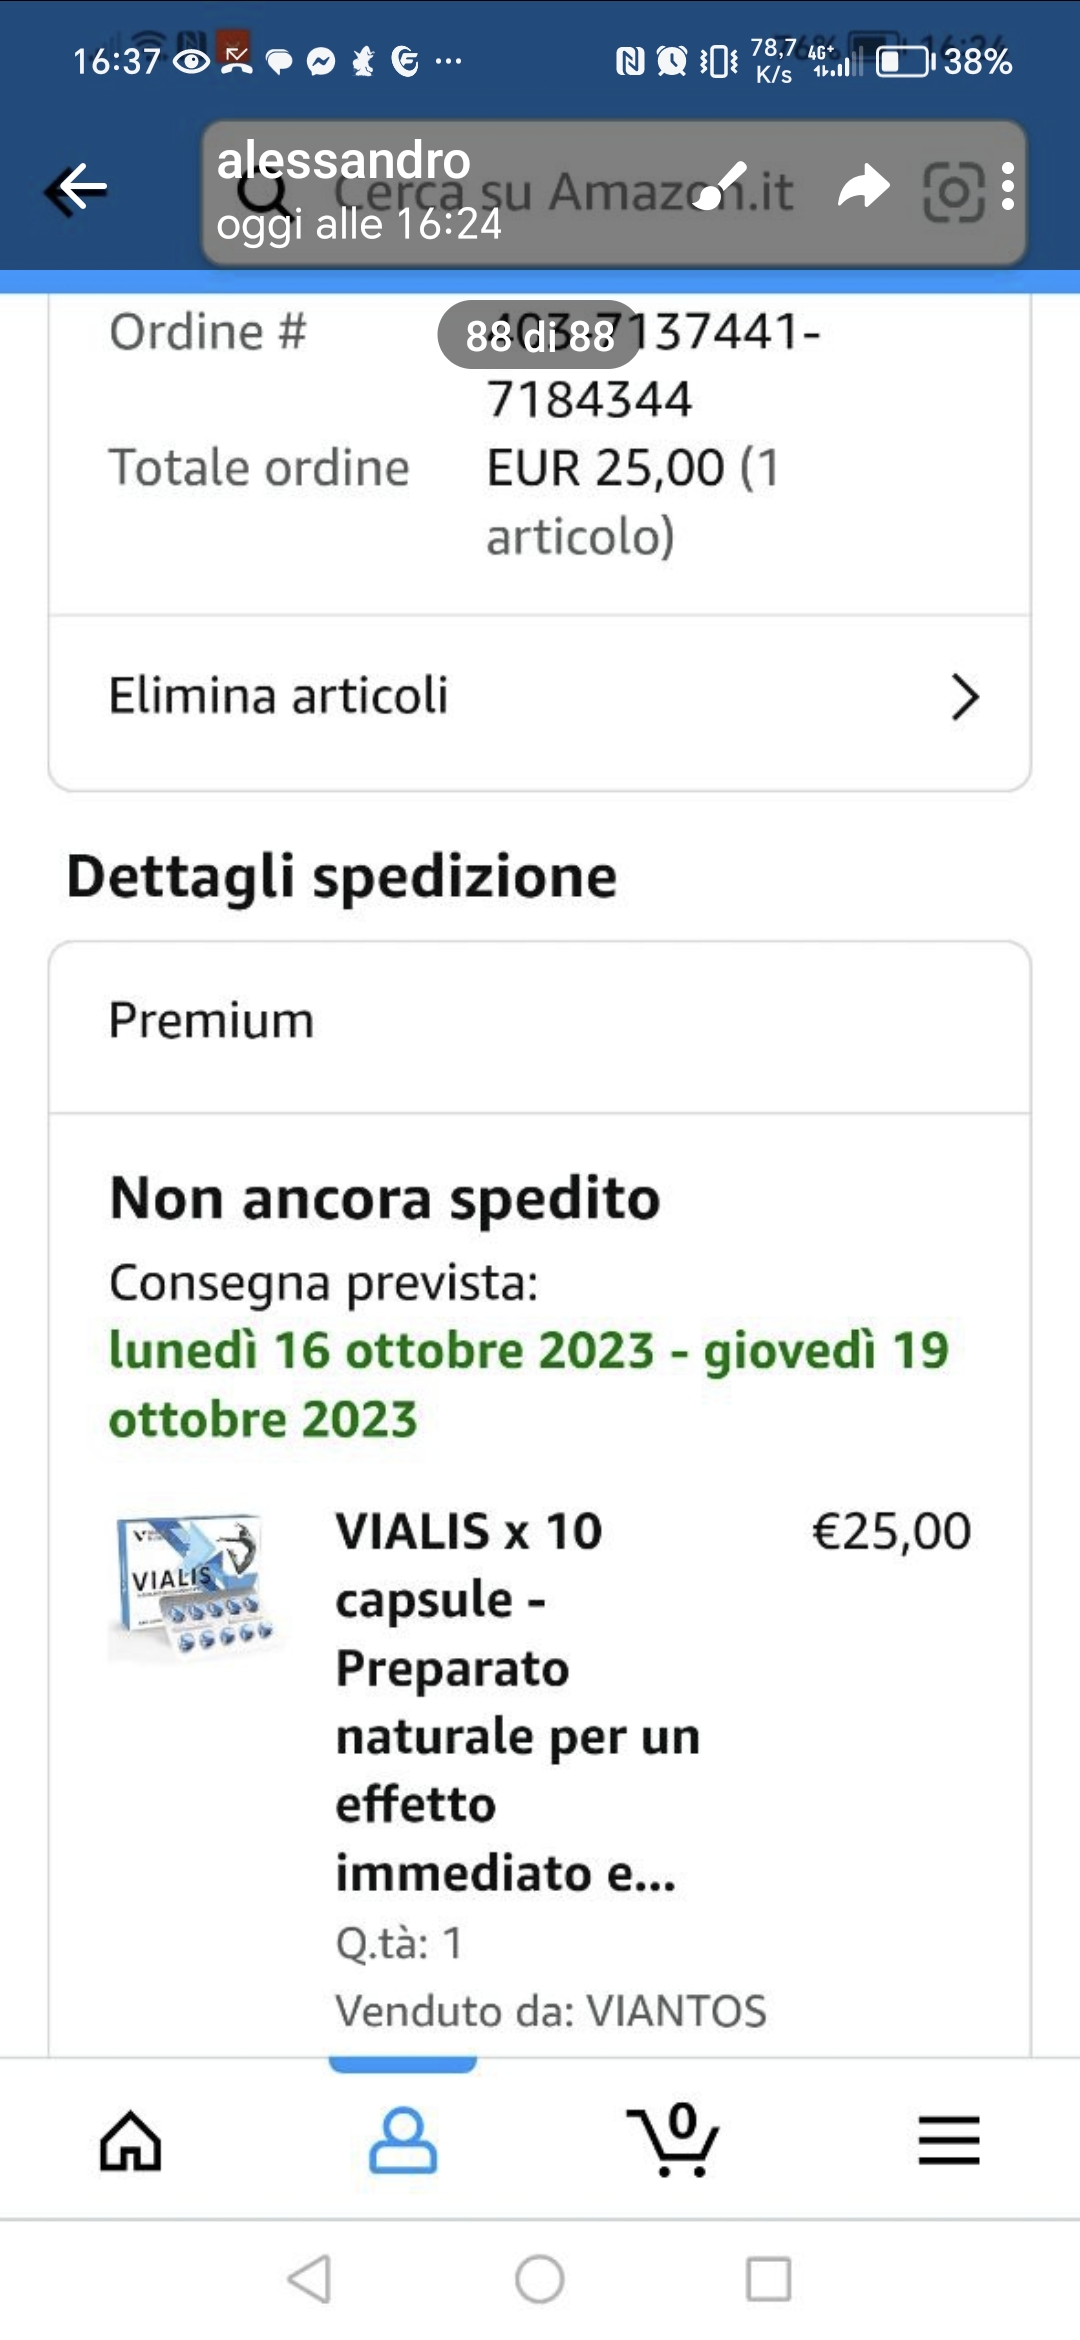Tap the share forward arrow icon

[863, 187]
